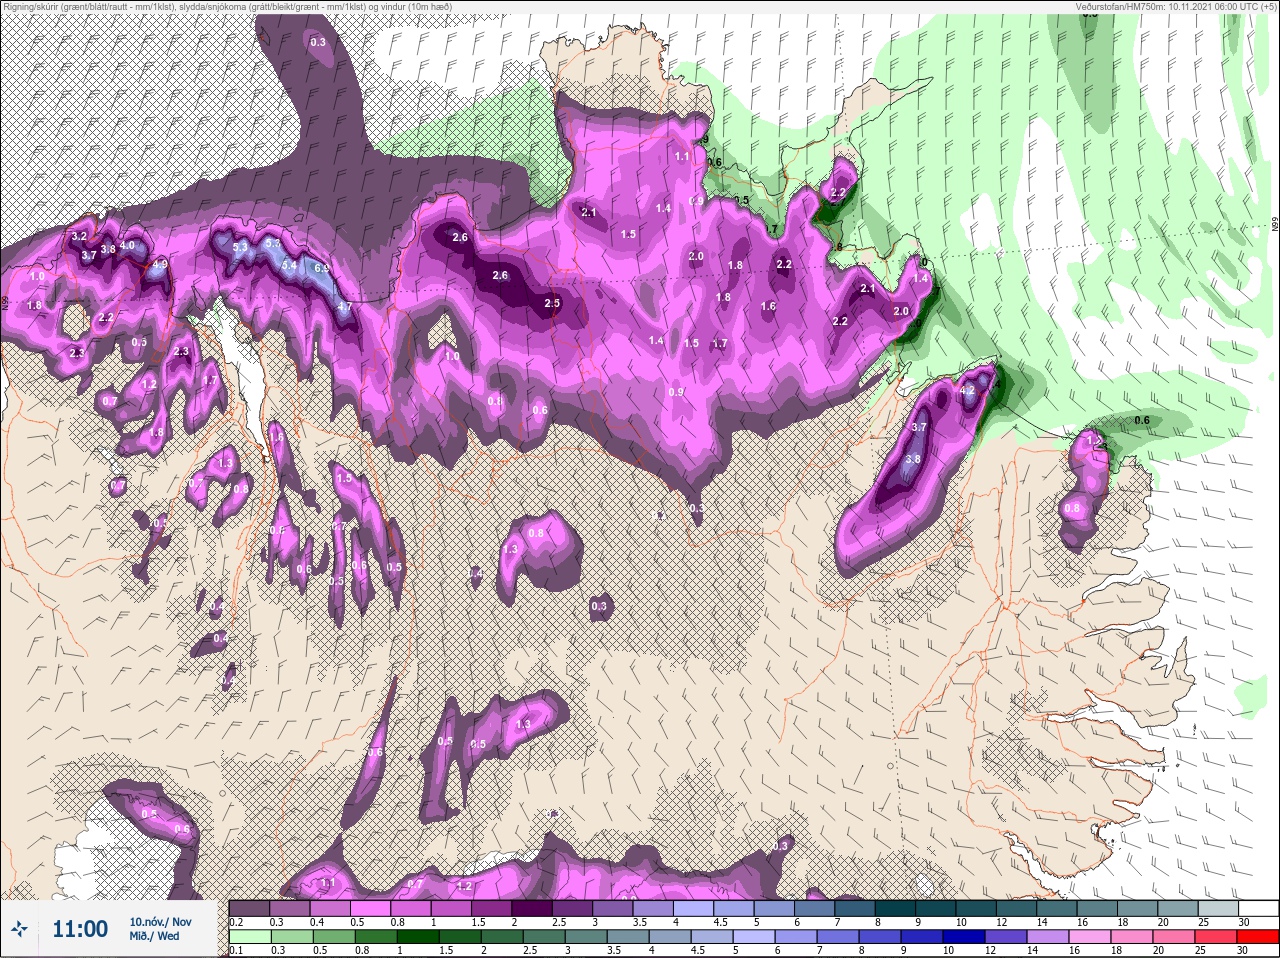Click the "Mið./ Wed" weekday text
1280x958 pixels.
(x=154, y=937)
